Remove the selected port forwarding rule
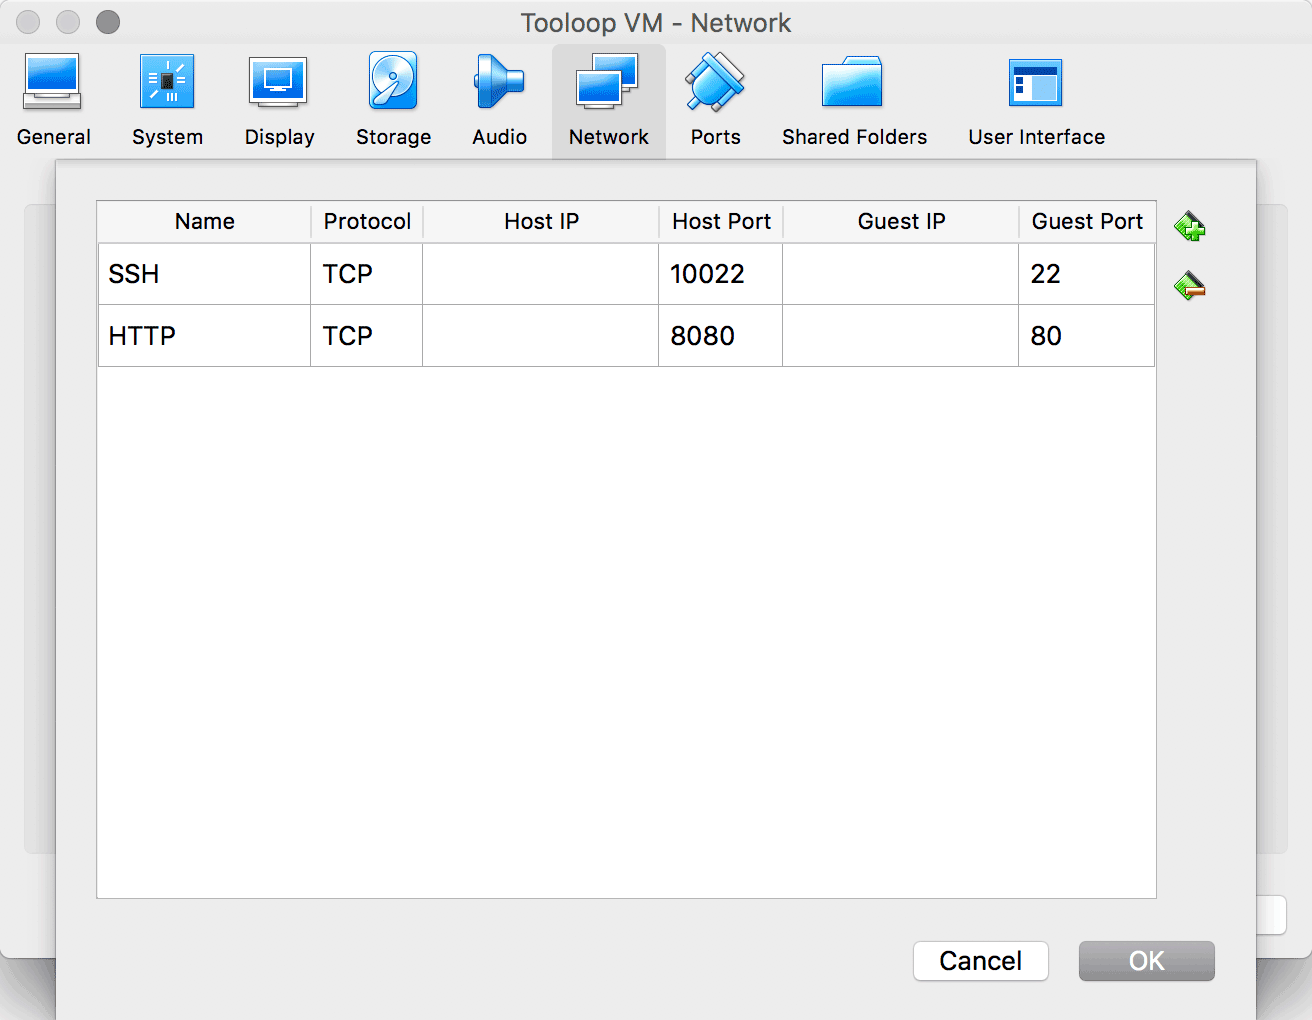1312x1020 pixels. tap(1189, 287)
